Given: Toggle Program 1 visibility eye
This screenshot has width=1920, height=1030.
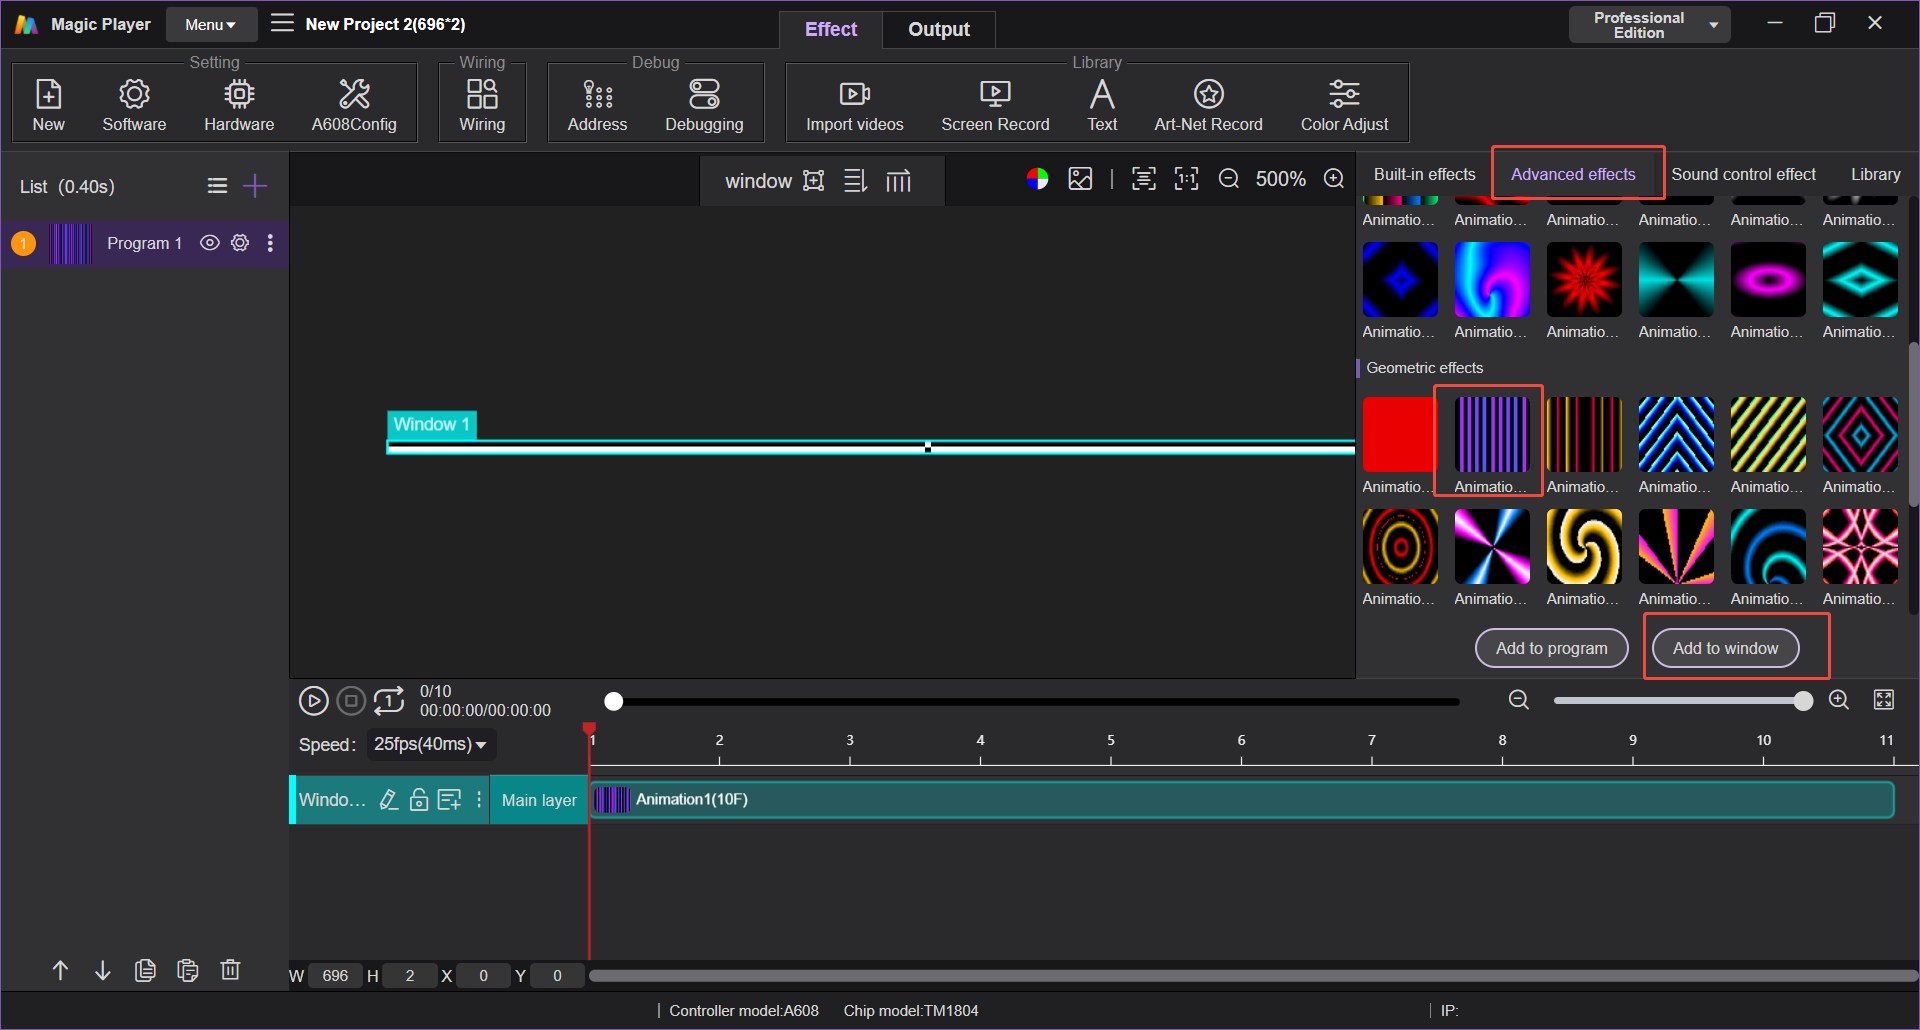Looking at the screenshot, I should tap(209, 243).
